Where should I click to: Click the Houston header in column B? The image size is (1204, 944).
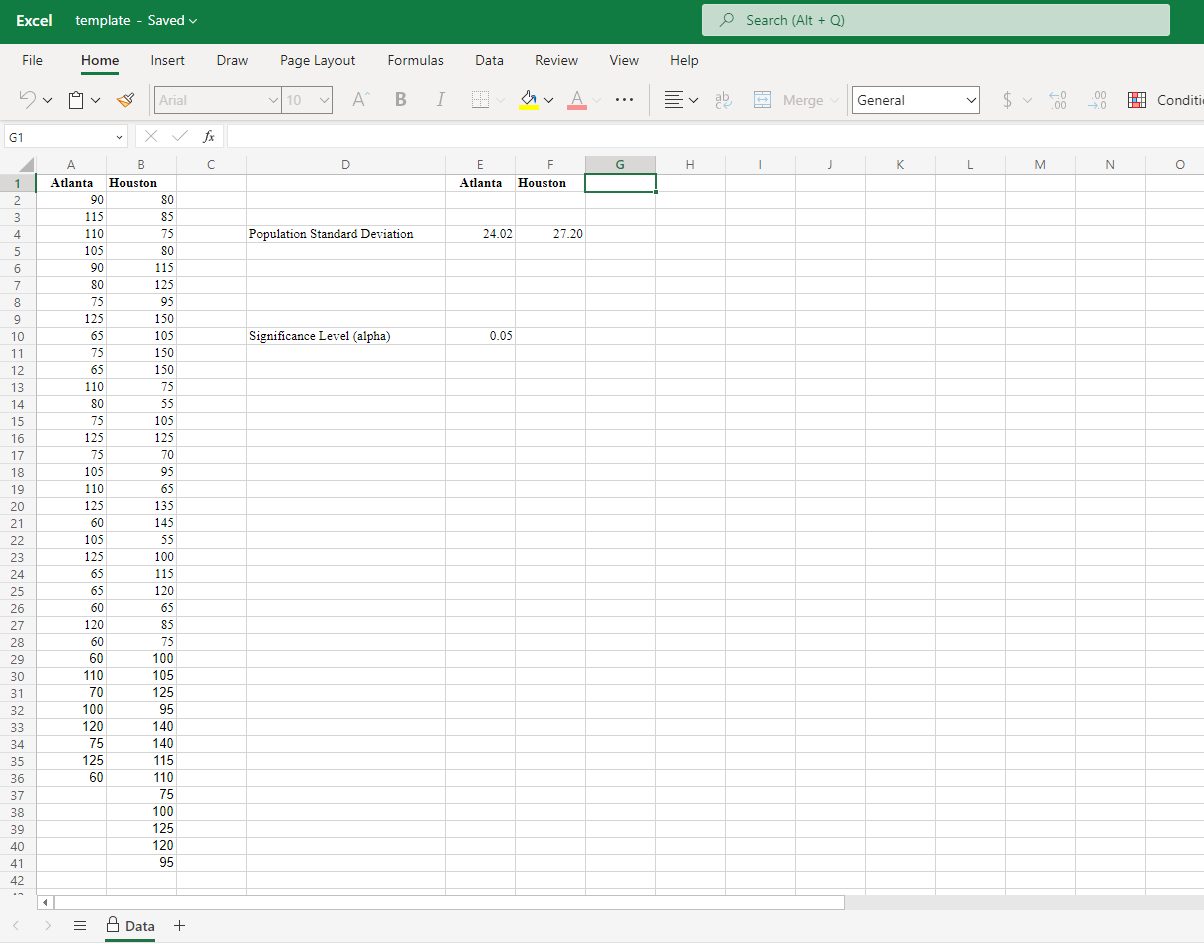[141, 183]
